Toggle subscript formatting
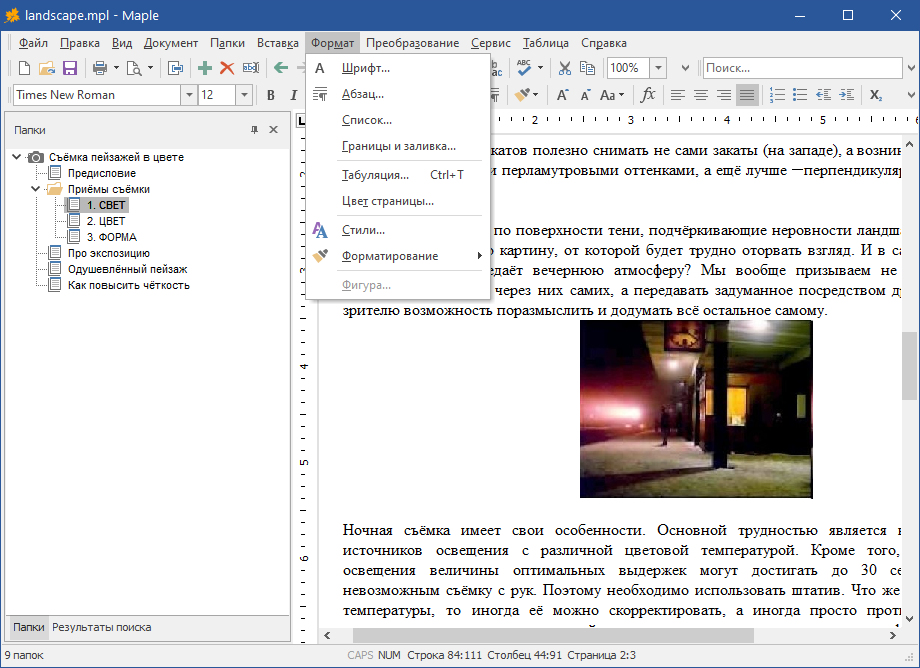This screenshot has width=920, height=668. click(x=876, y=95)
